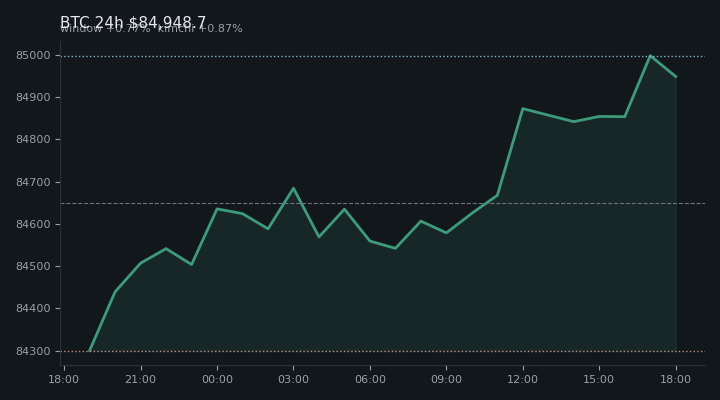Click the 12:00 time axis label

pos(523,379)
